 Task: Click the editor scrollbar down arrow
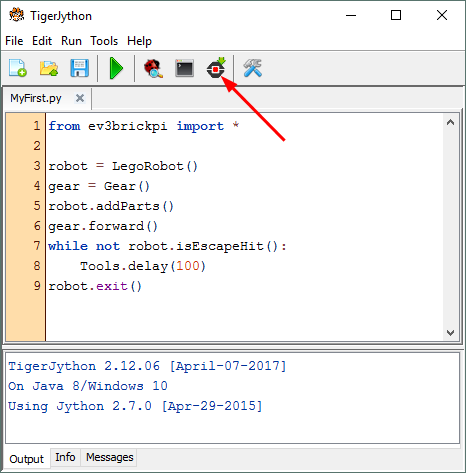click(x=450, y=332)
